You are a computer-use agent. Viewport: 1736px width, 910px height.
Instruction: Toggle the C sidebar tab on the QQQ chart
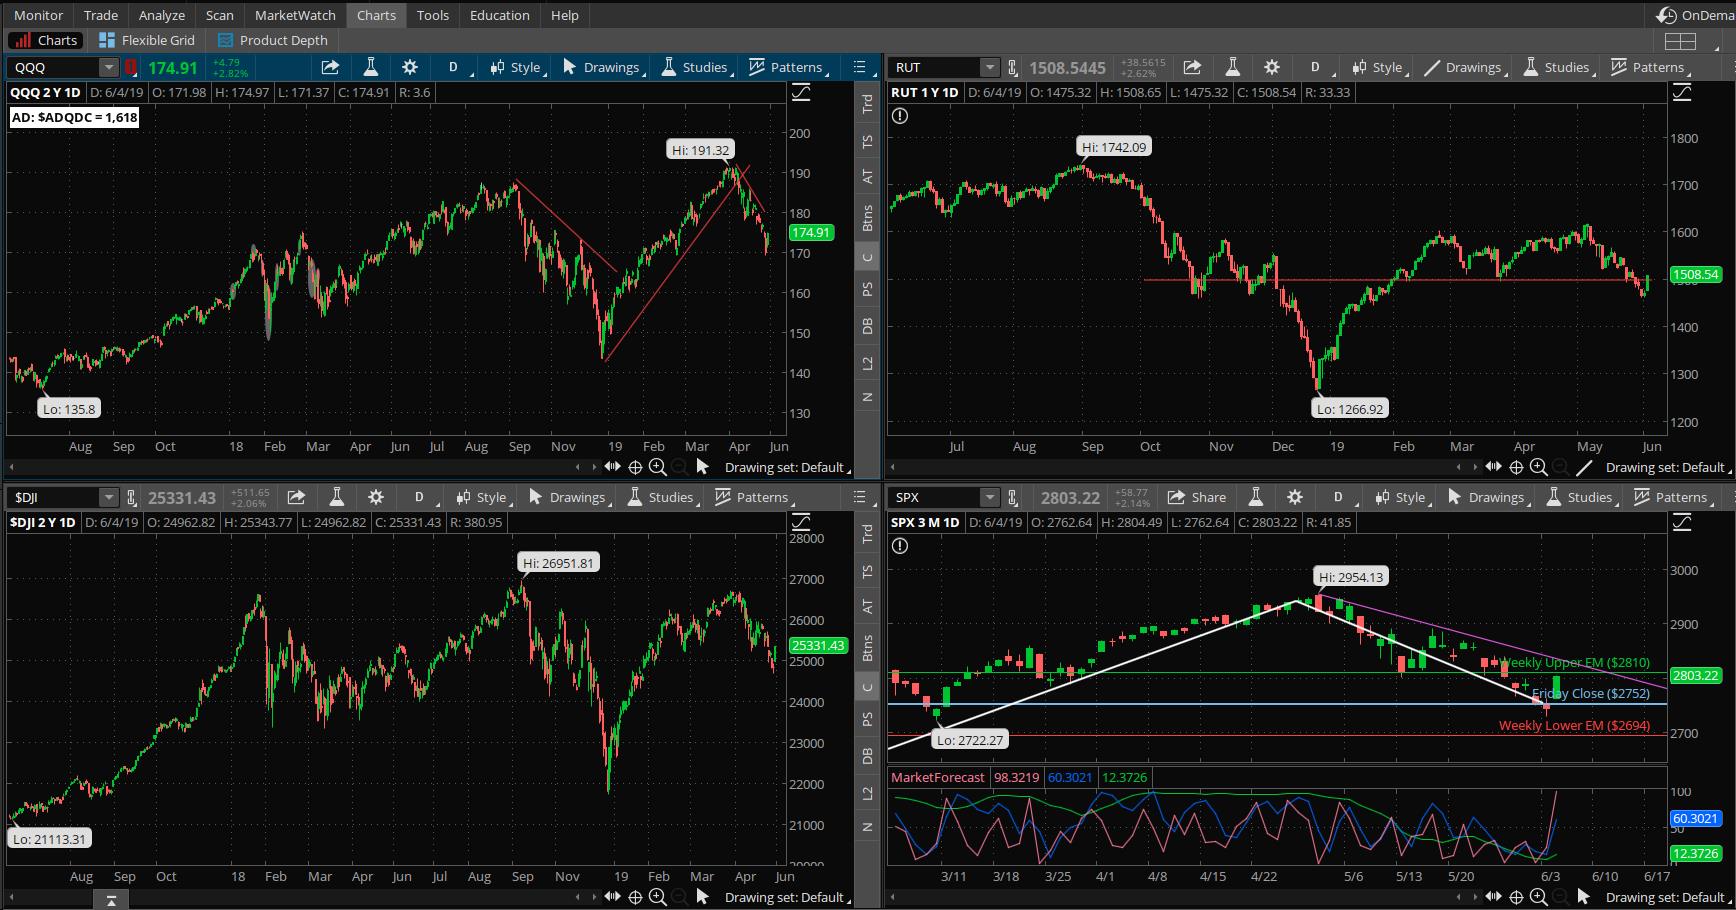[x=867, y=257]
